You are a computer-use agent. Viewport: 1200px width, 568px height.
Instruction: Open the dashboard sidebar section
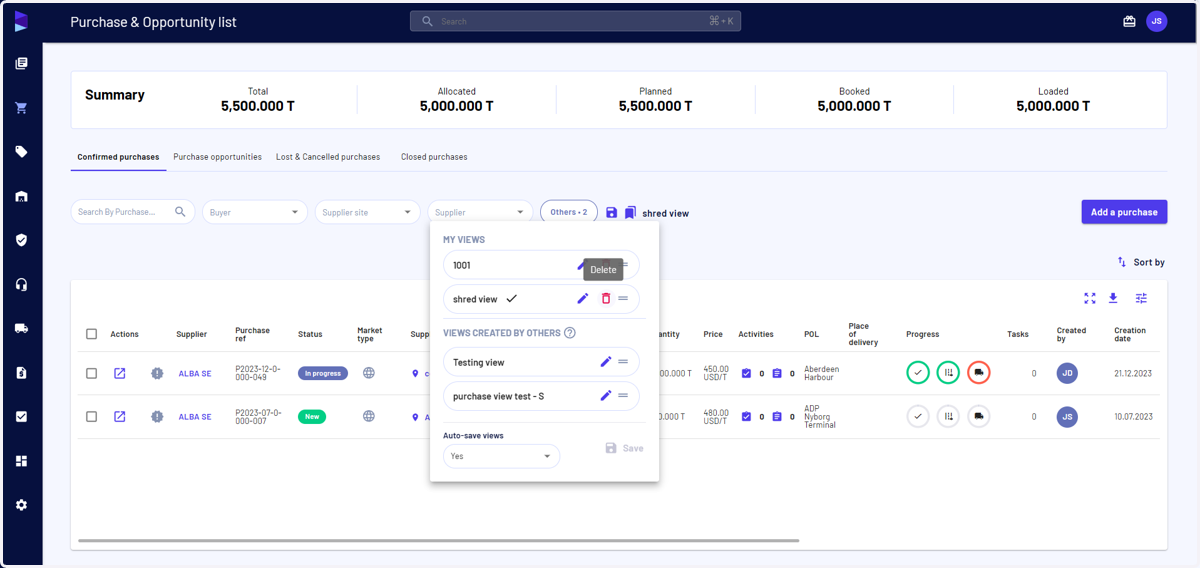pos(21,461)
